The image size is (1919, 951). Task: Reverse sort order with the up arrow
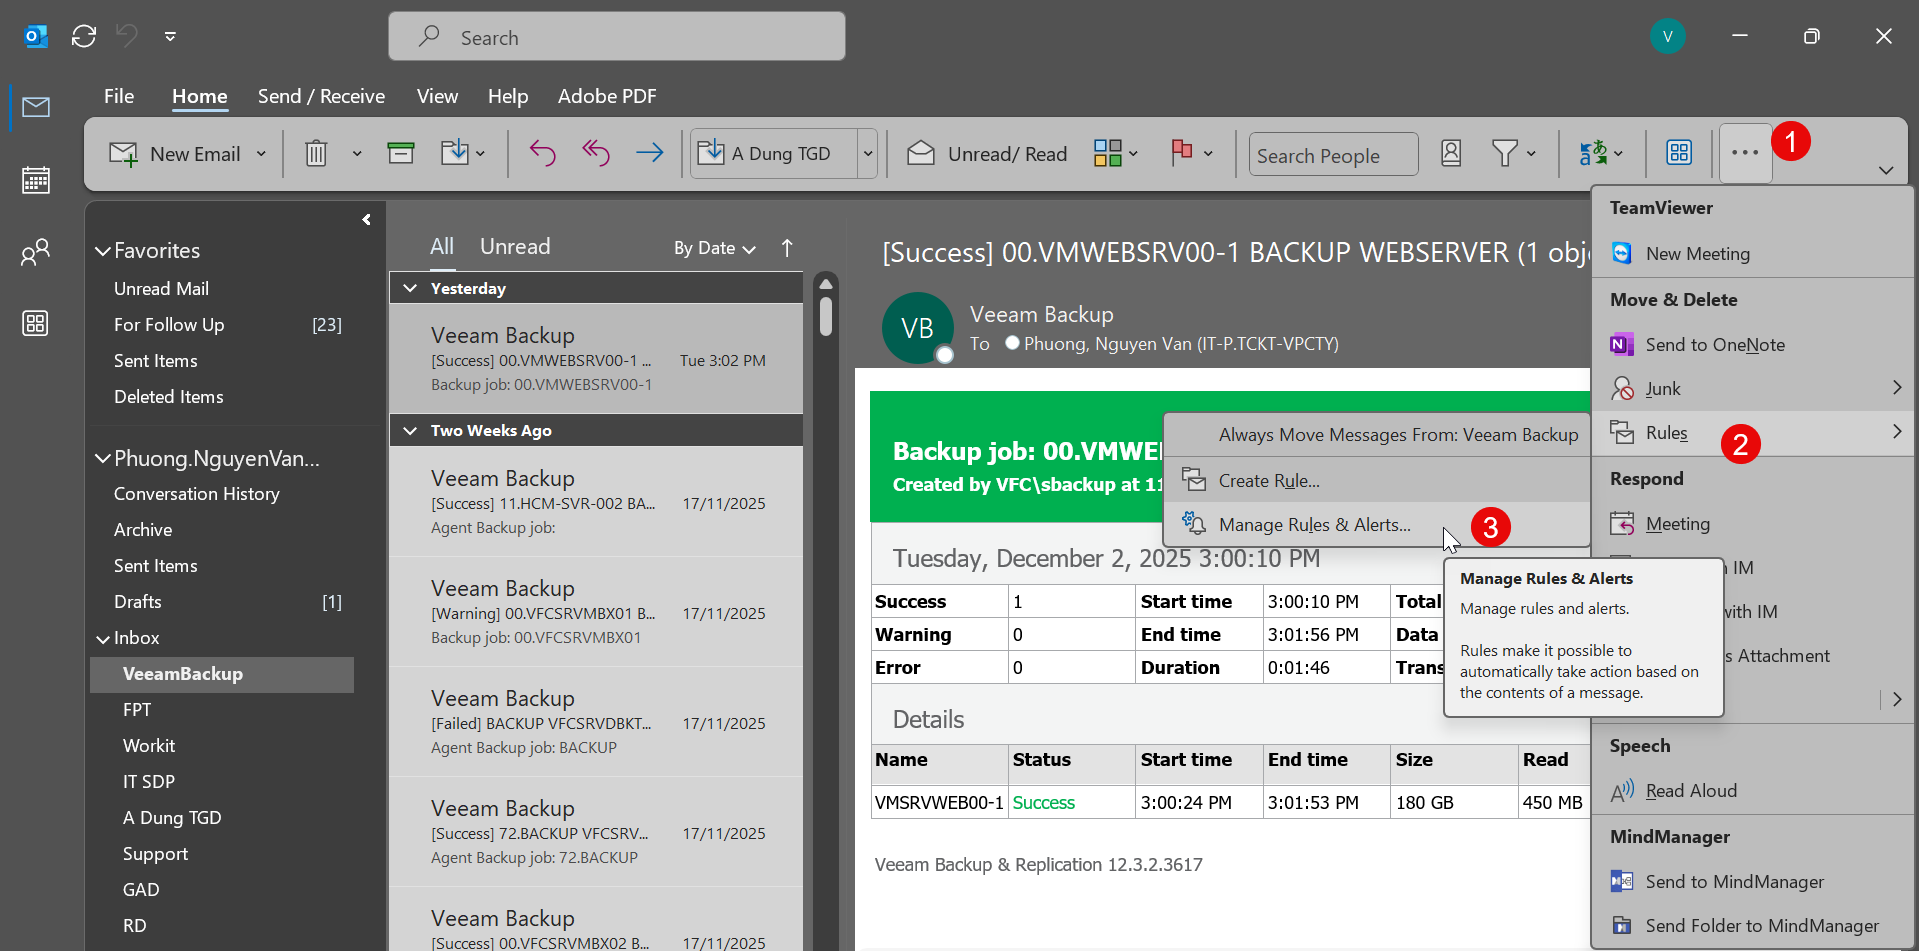pos(787,248)
